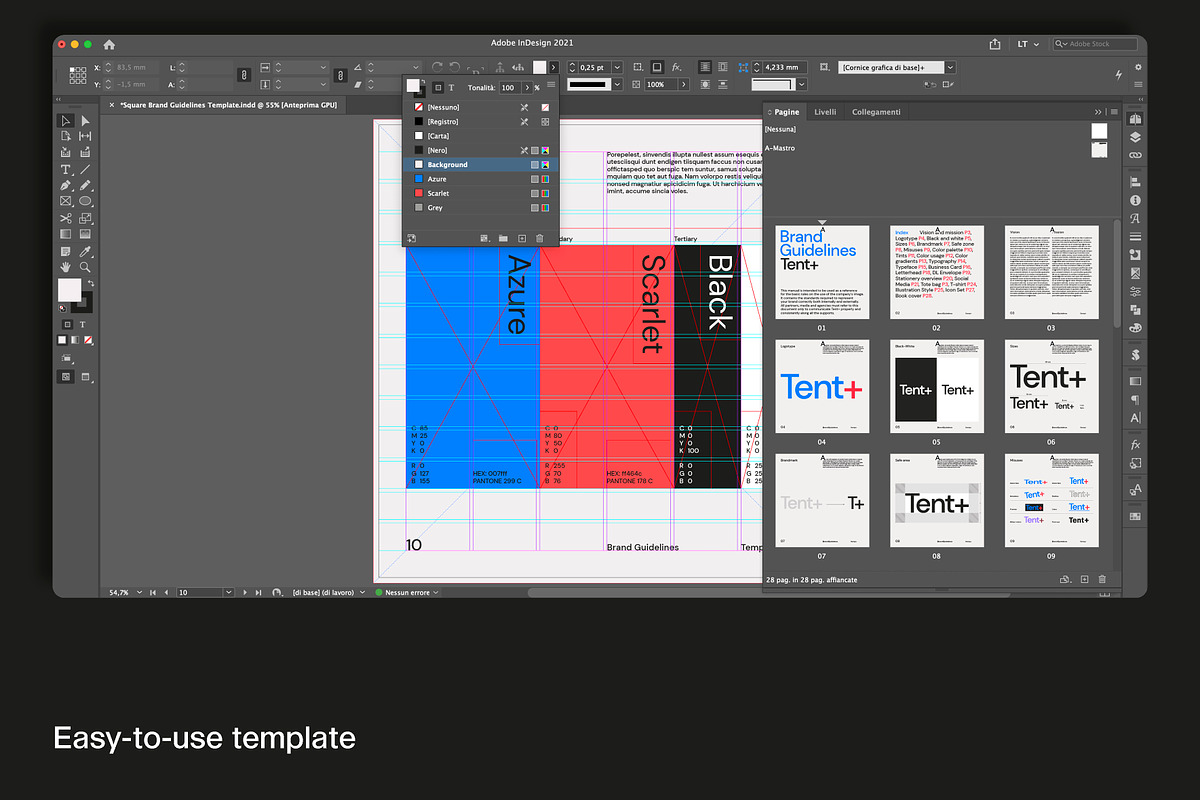This screenshot has width=1200, height=800.
Task: Create new swatch with plus icon
Action: point(521,238)
